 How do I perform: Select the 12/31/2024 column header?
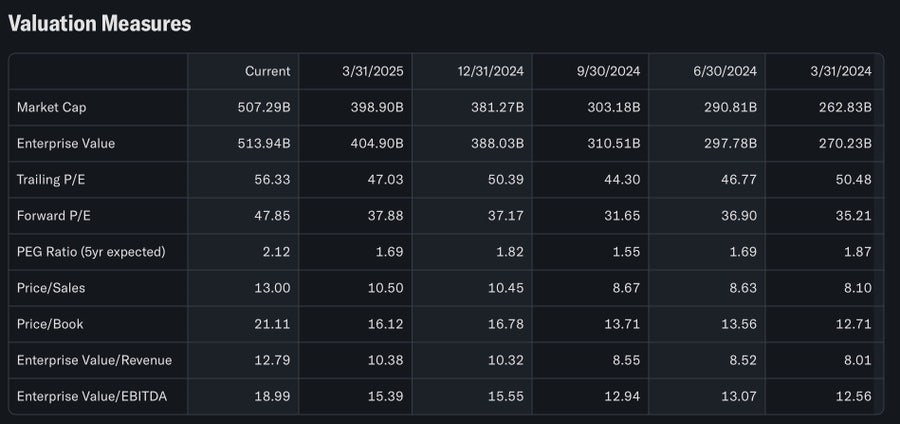(x=493, y=71)
